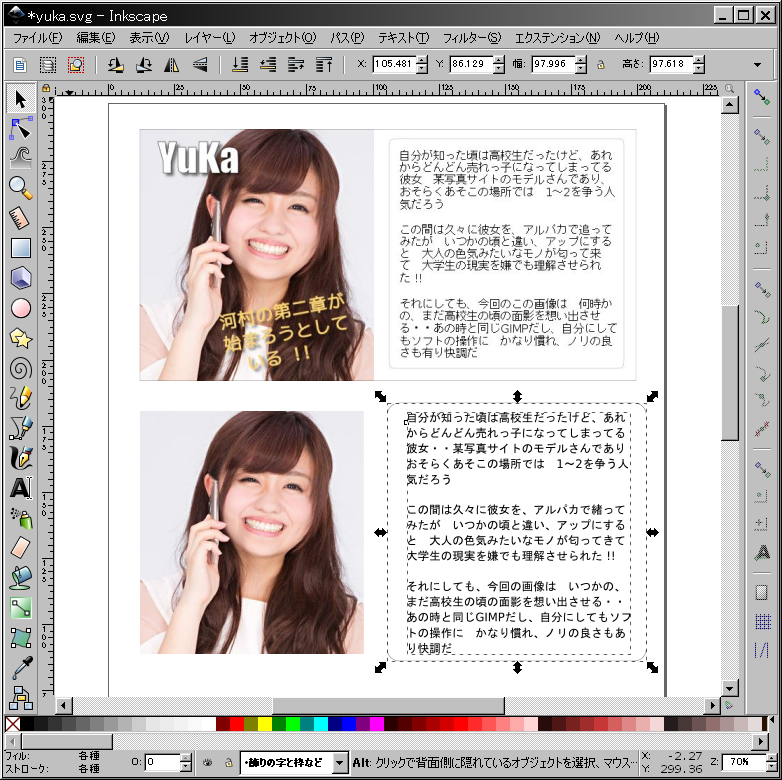Increase the zoom percentage spinner
The height and width of the screenshot is (780, 782).
click(772, 758)
